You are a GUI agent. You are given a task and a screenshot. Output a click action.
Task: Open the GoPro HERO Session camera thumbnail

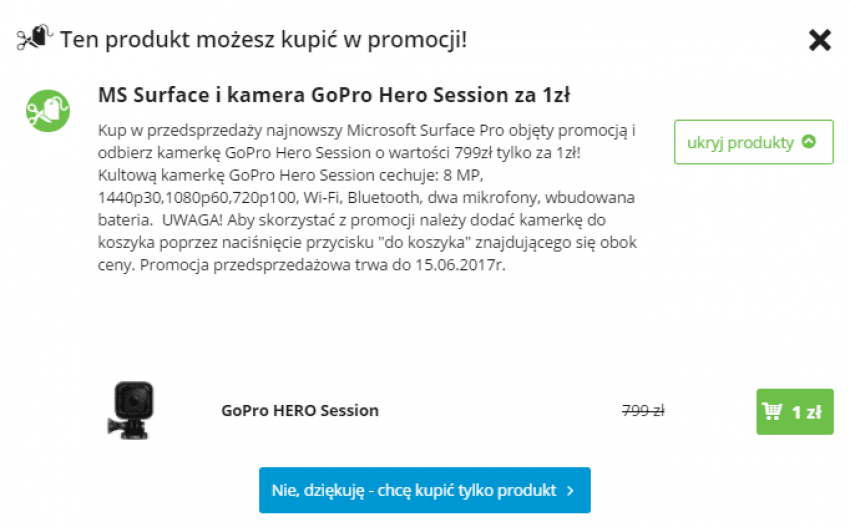pyautogui.click(x=130, y=410)
